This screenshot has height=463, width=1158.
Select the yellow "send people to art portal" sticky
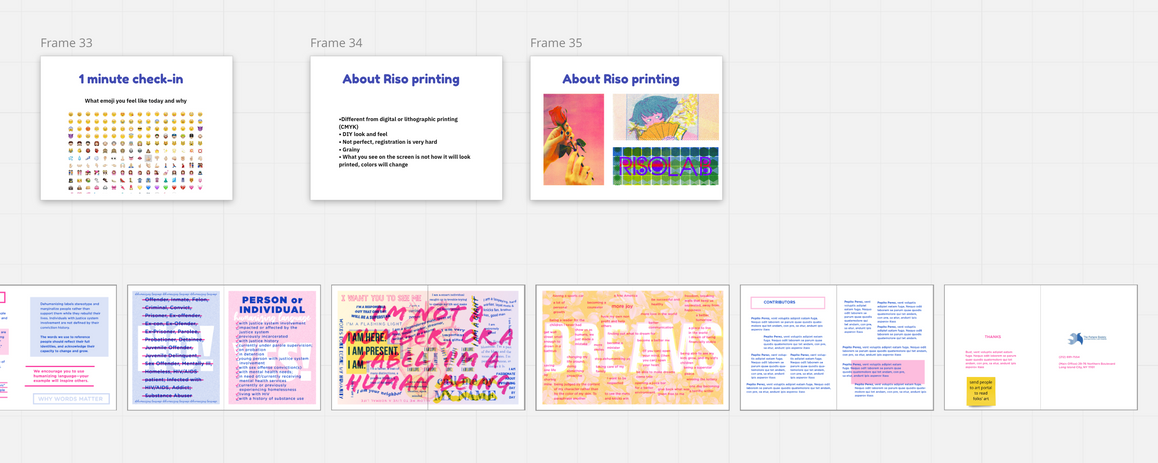[981, 391]
